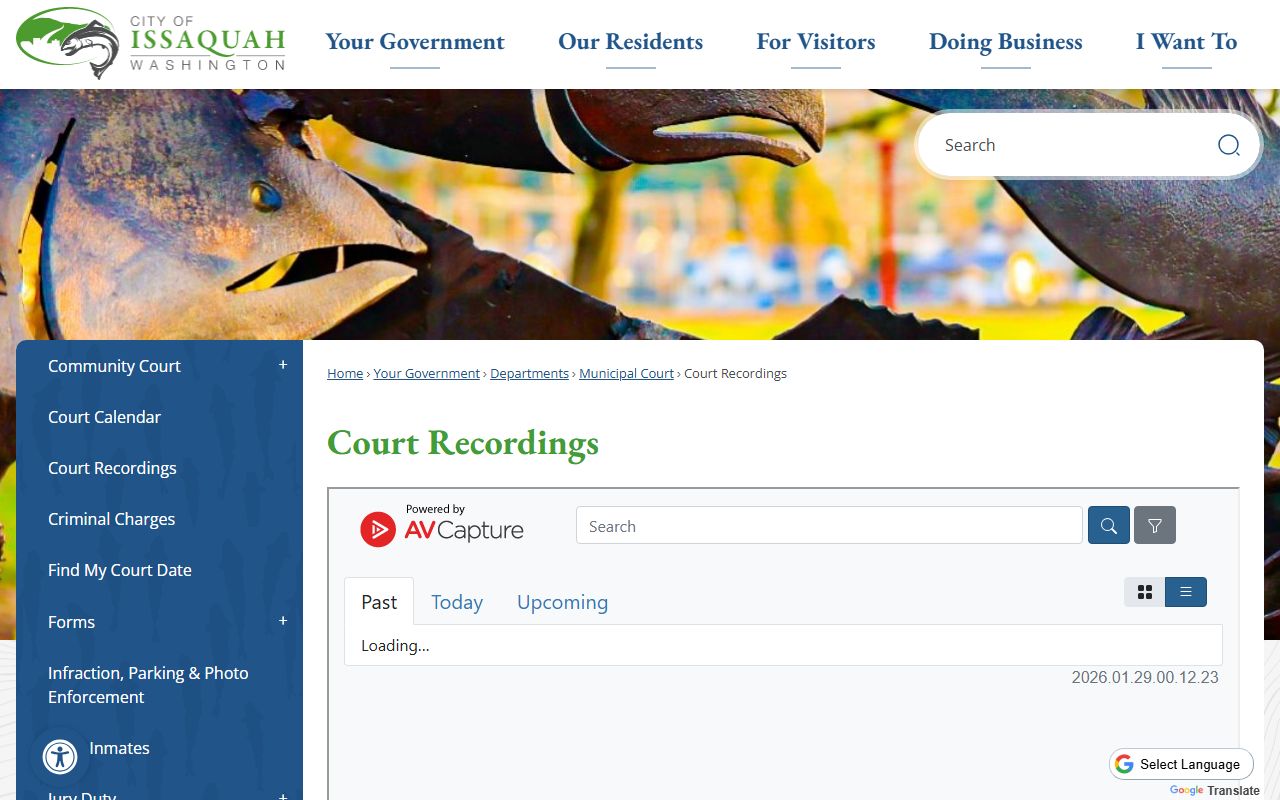Open the I Want To menu
1280x800 pixels.
click(1187, 42)
